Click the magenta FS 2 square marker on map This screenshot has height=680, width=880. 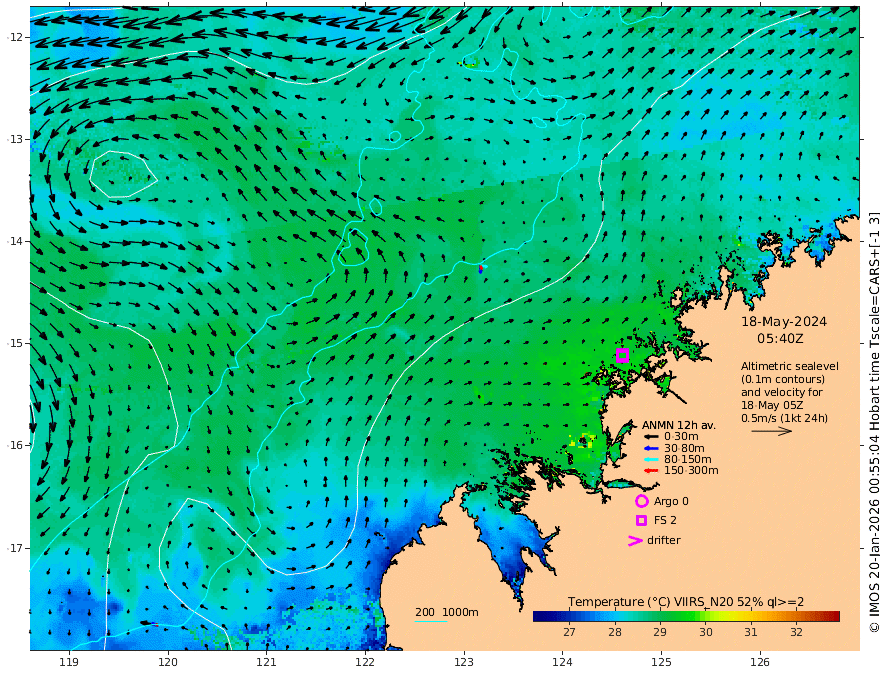pos(622,355)
